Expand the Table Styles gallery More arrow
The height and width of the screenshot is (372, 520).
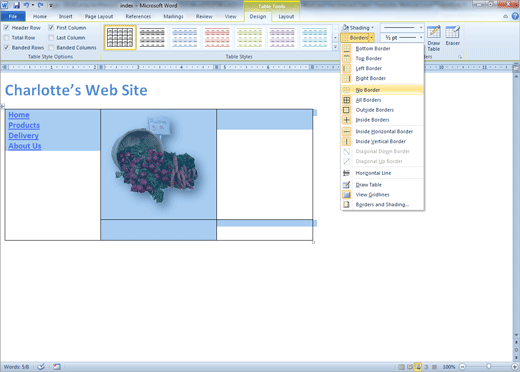335,47
